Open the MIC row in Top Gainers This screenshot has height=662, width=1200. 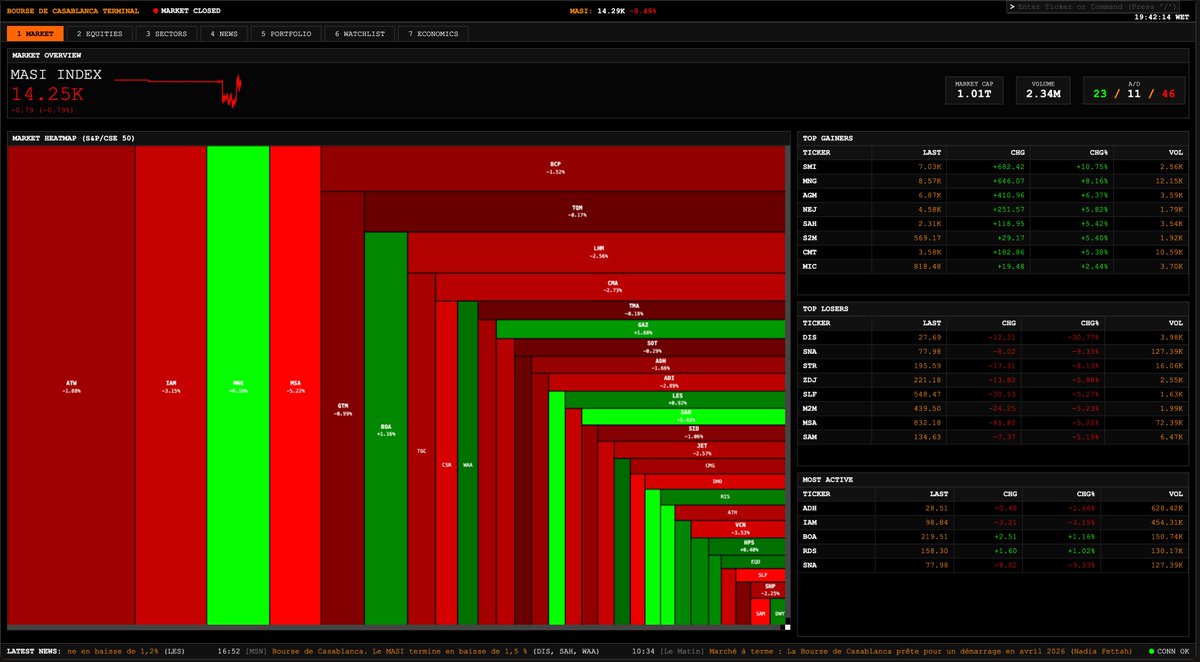pyautogui.click(x=995, y=267)
